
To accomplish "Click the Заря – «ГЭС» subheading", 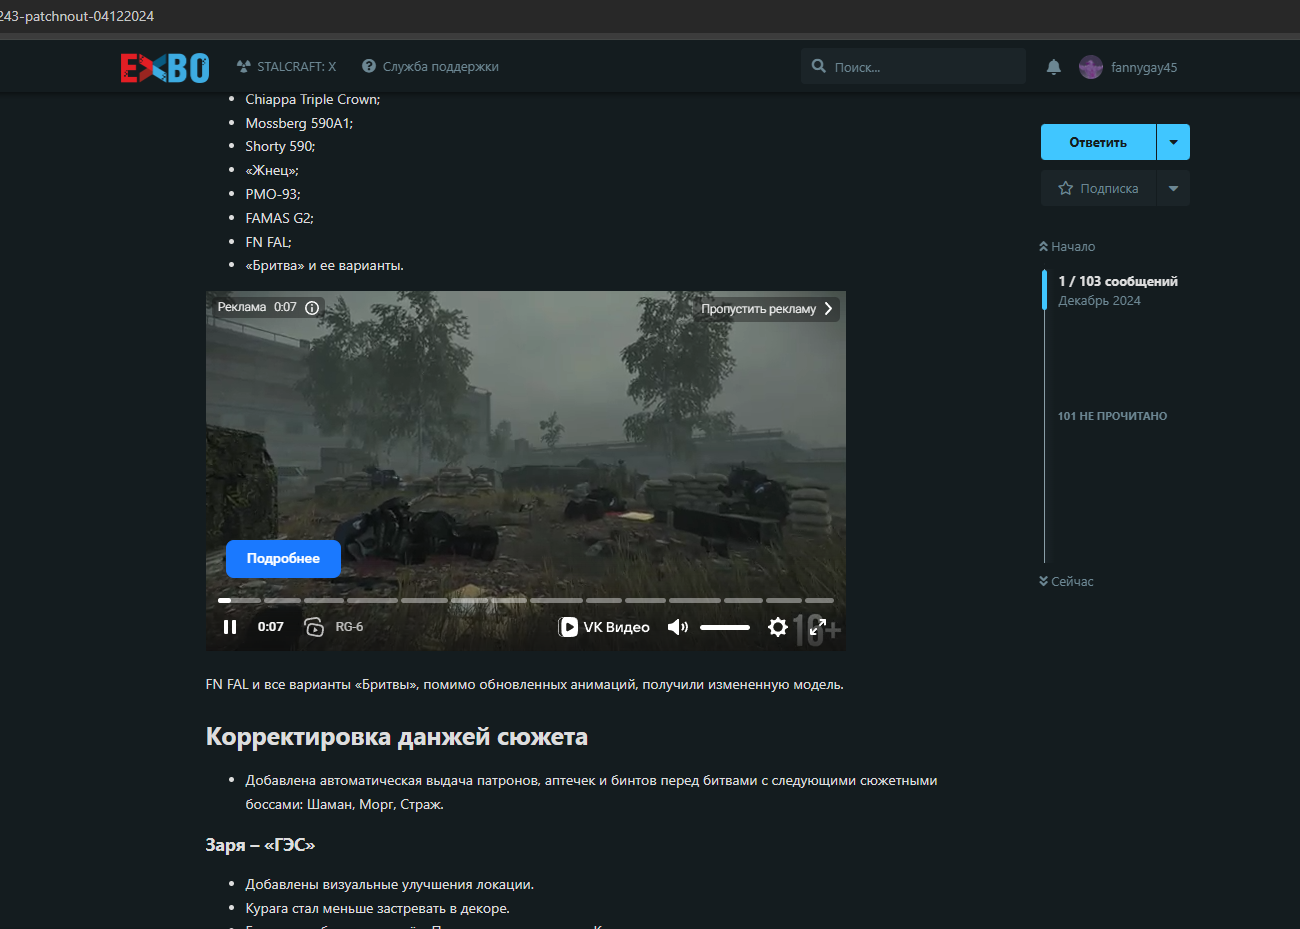I will click(x=260, y=845).
